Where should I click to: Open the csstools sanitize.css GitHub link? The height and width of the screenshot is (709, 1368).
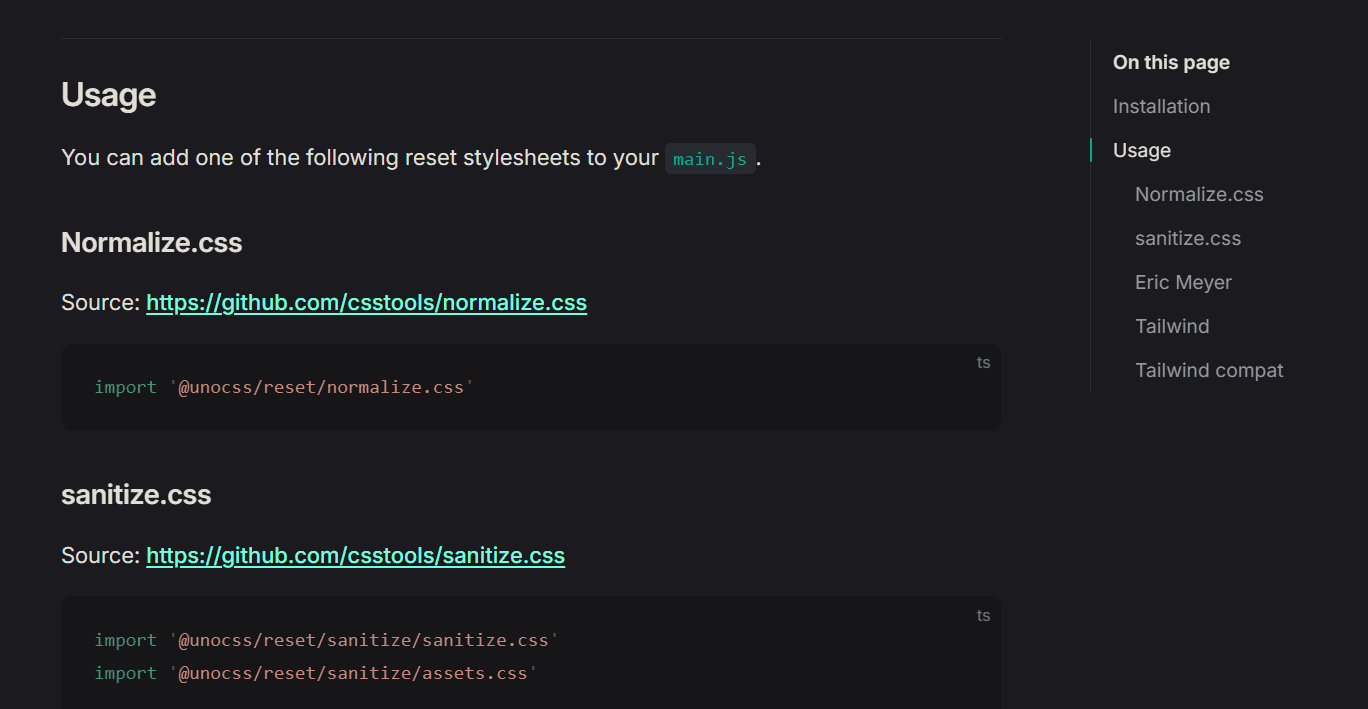[355, 555]
